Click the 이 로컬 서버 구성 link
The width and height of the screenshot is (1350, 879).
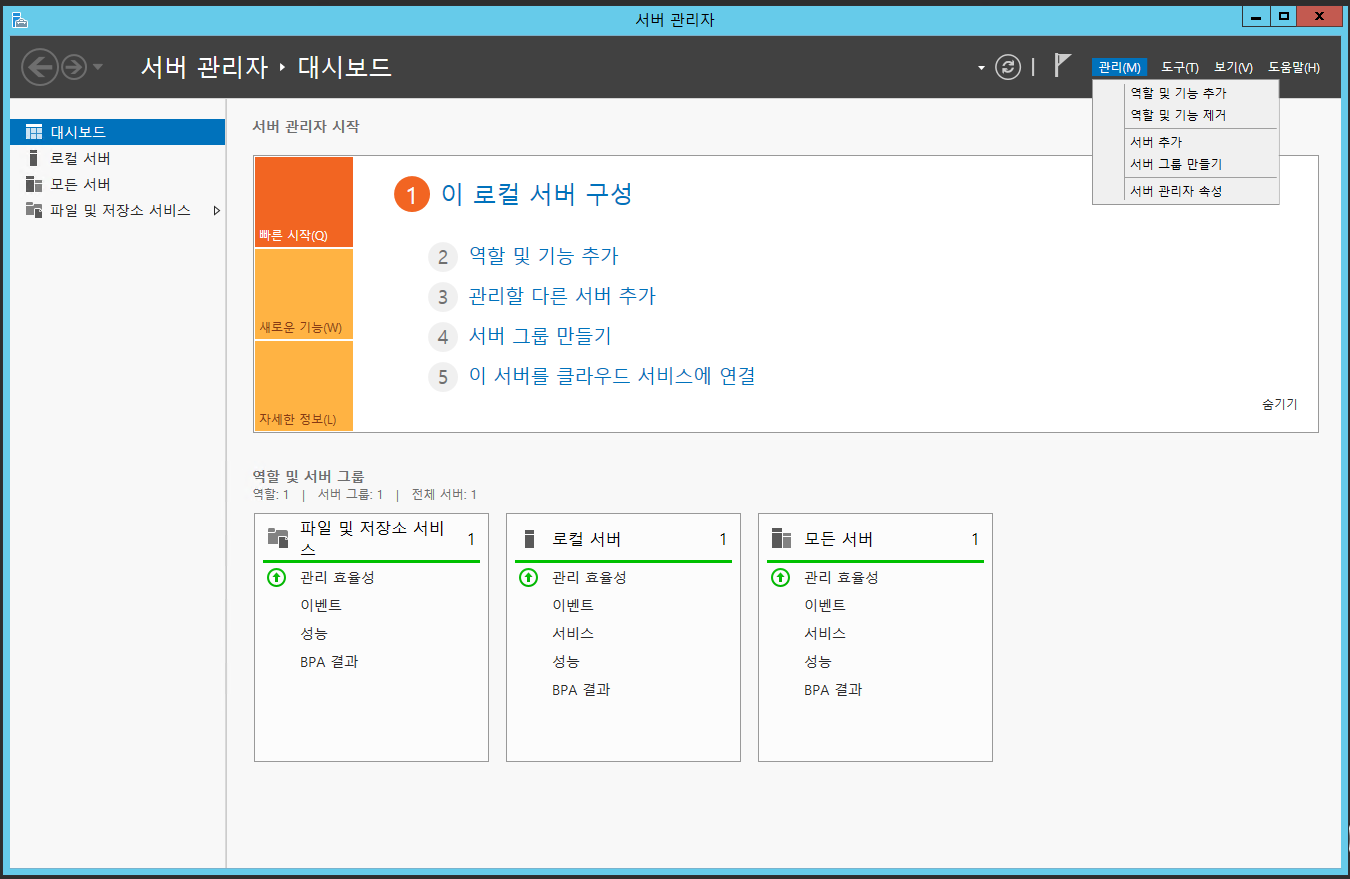[536, 194]
